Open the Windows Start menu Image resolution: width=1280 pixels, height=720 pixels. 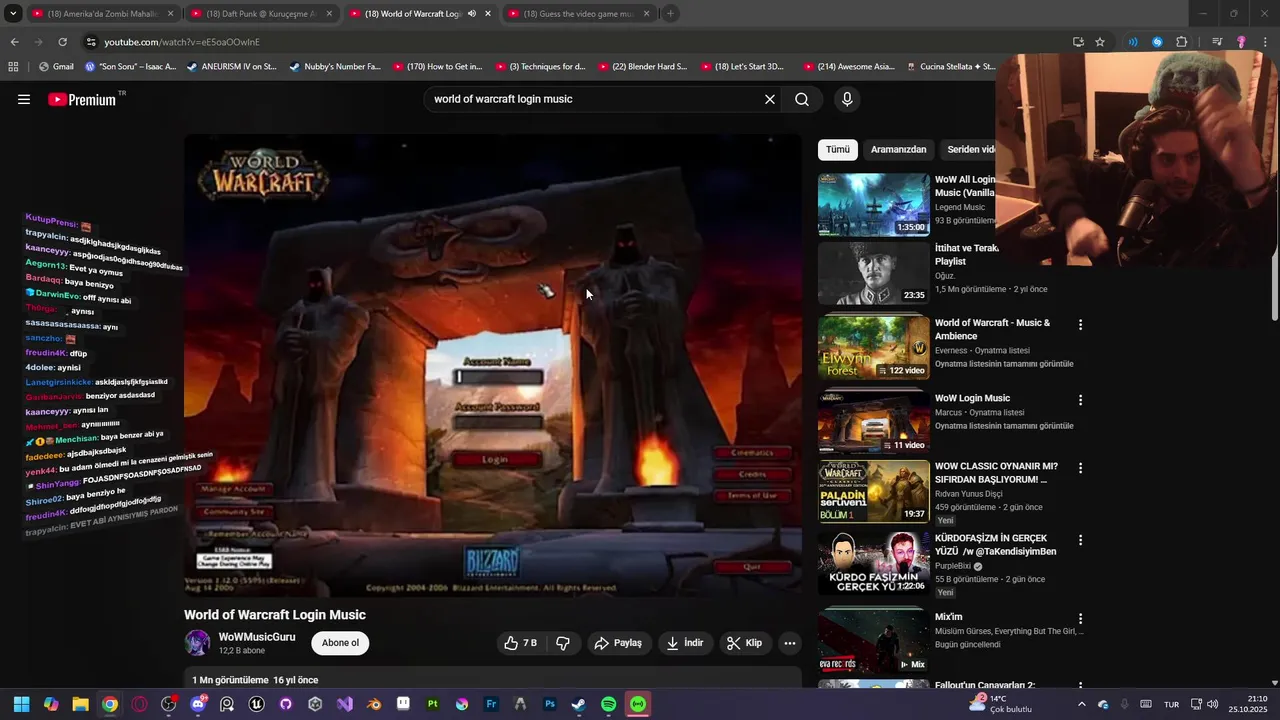pos(21,704)
